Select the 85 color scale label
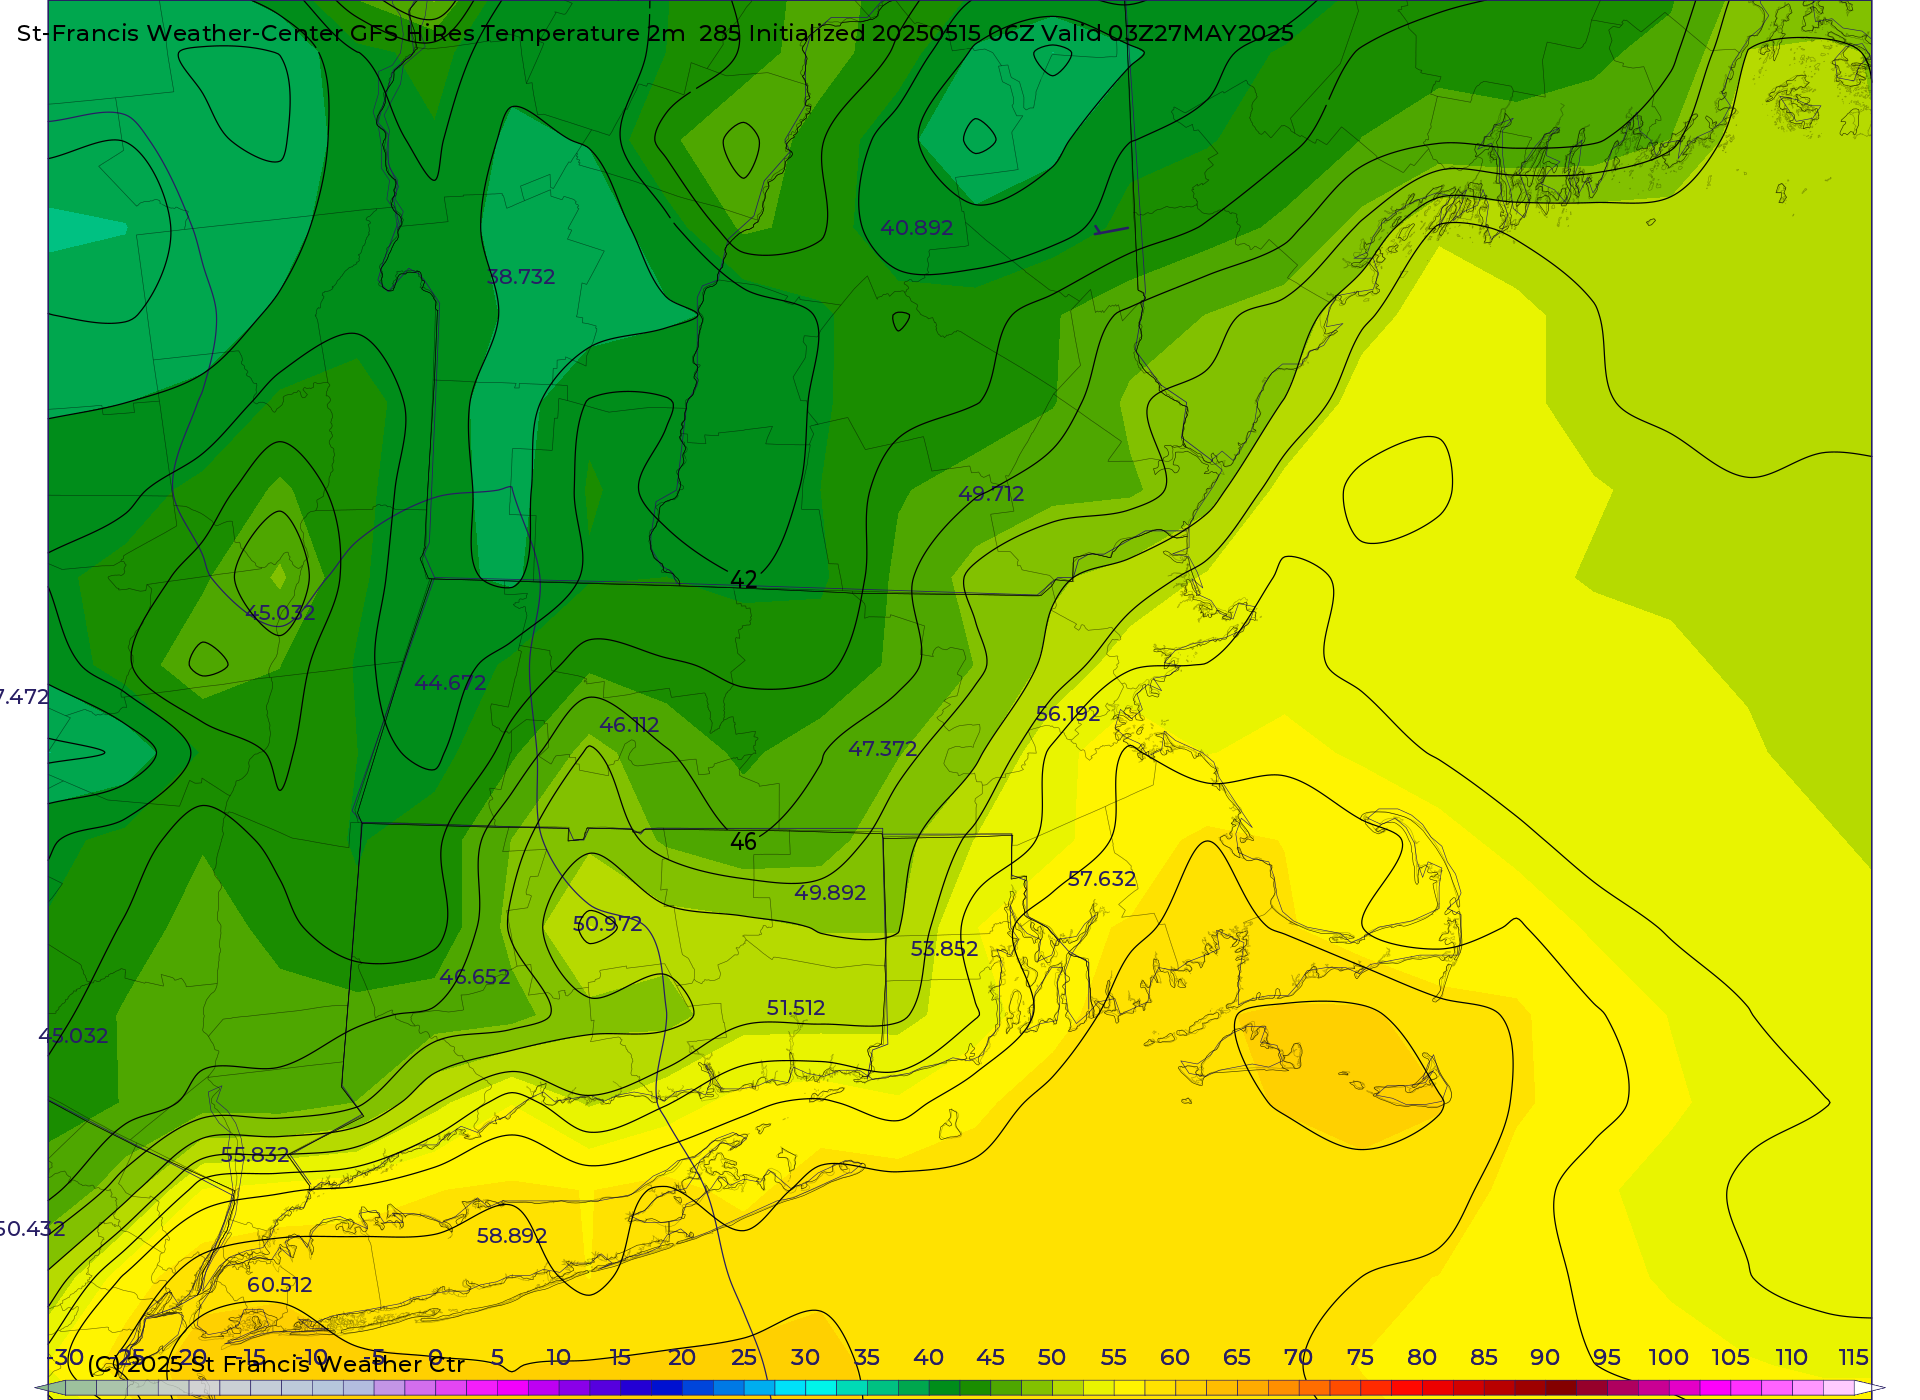Viewport: 1920px width, 1400px height. 1484,1357
